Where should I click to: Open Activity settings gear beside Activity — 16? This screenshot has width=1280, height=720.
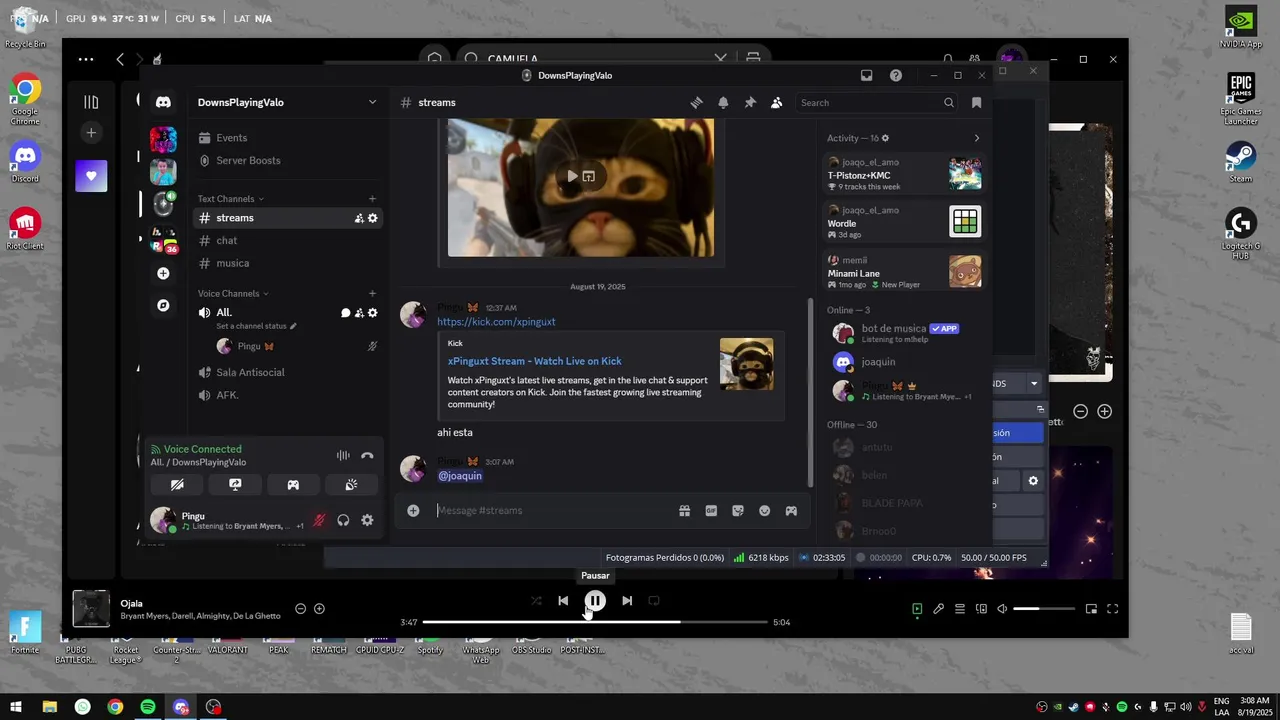(885, 138)
